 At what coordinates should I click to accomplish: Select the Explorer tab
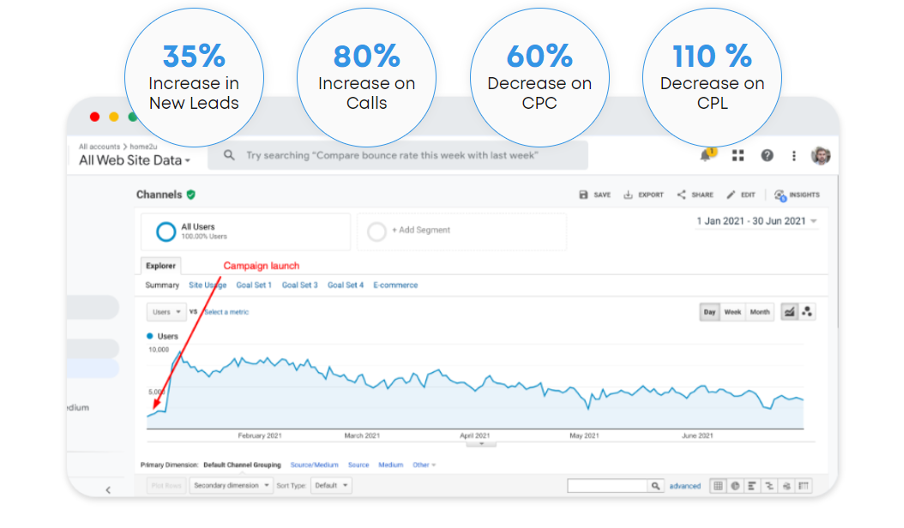coord(161,266)
